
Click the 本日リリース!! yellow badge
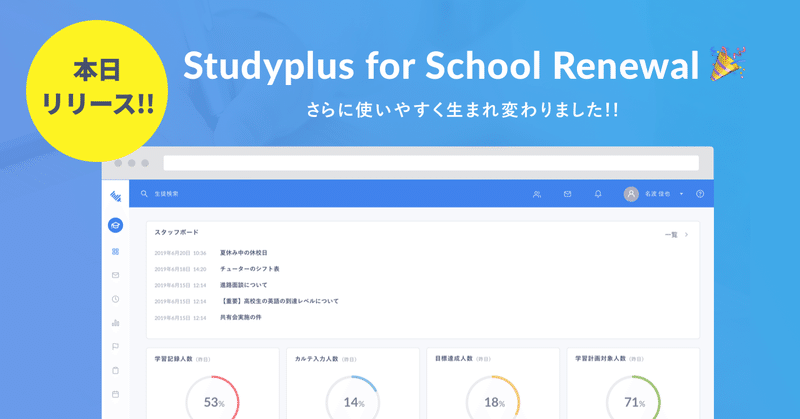pyautogui.click(x=97, y=91)
